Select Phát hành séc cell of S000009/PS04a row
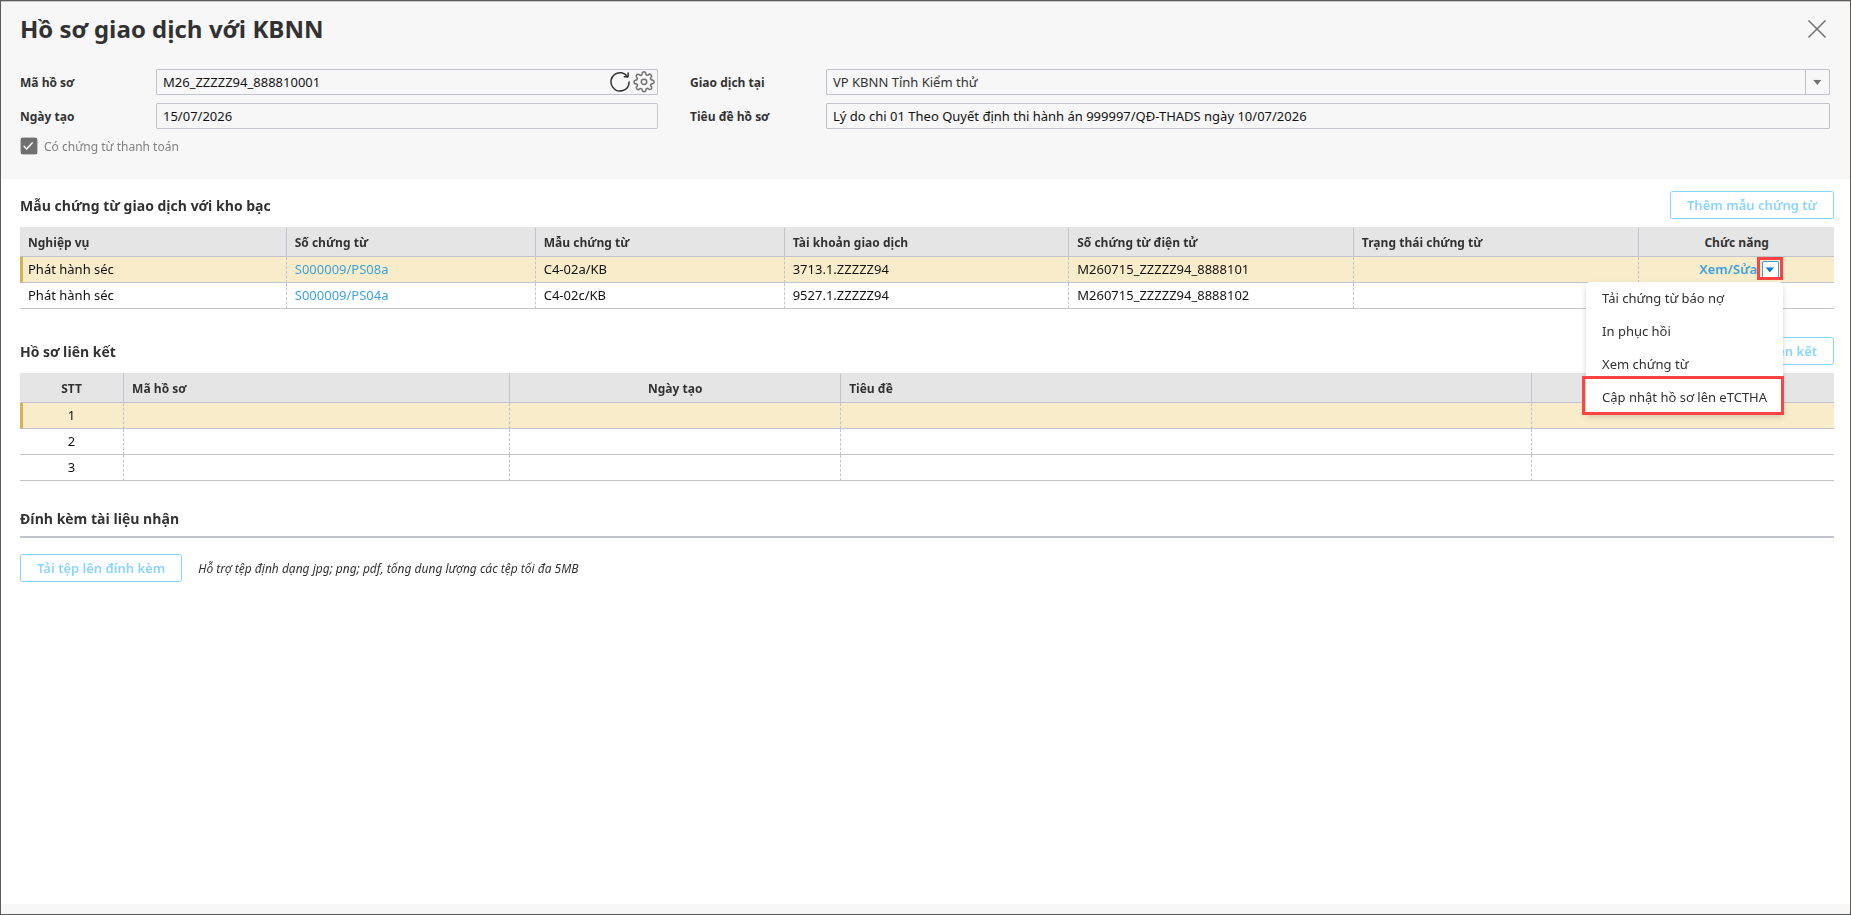Viewport: 1851px width, 915px height. pyautogui.click(x=153, y=295)
